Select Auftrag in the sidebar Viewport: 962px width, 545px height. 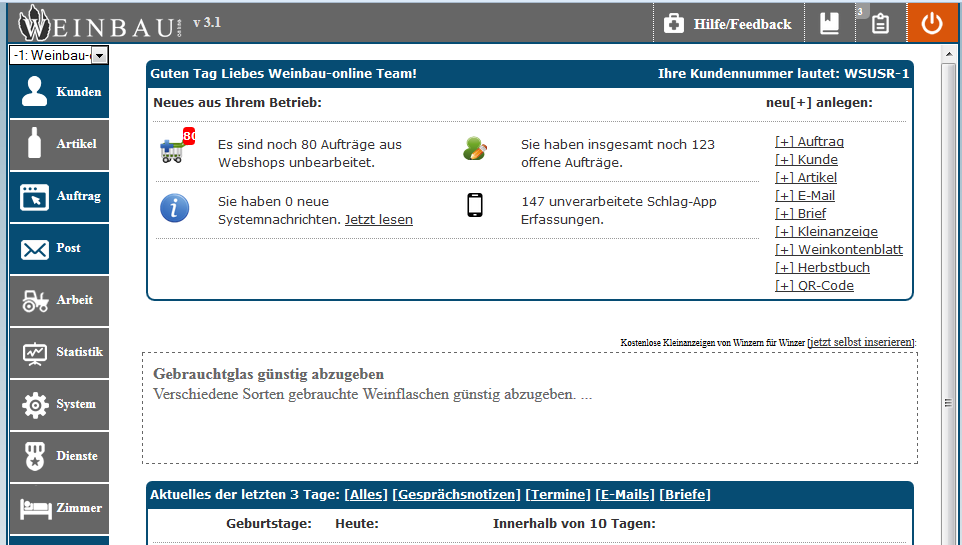59,196
